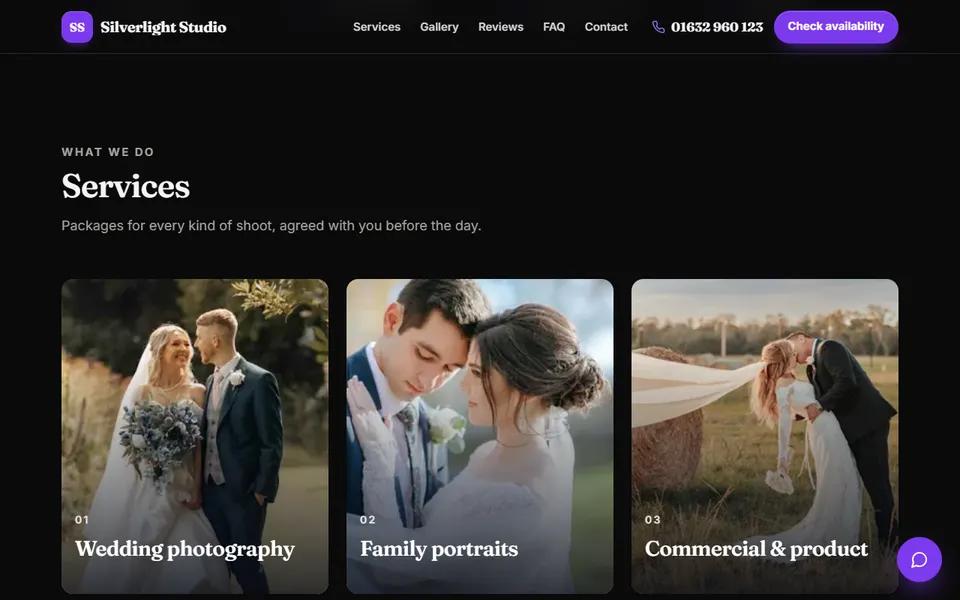Select the FAQ nav item
Image resolution: width=960 pixels, height=600 pixels.
point(553,27)
